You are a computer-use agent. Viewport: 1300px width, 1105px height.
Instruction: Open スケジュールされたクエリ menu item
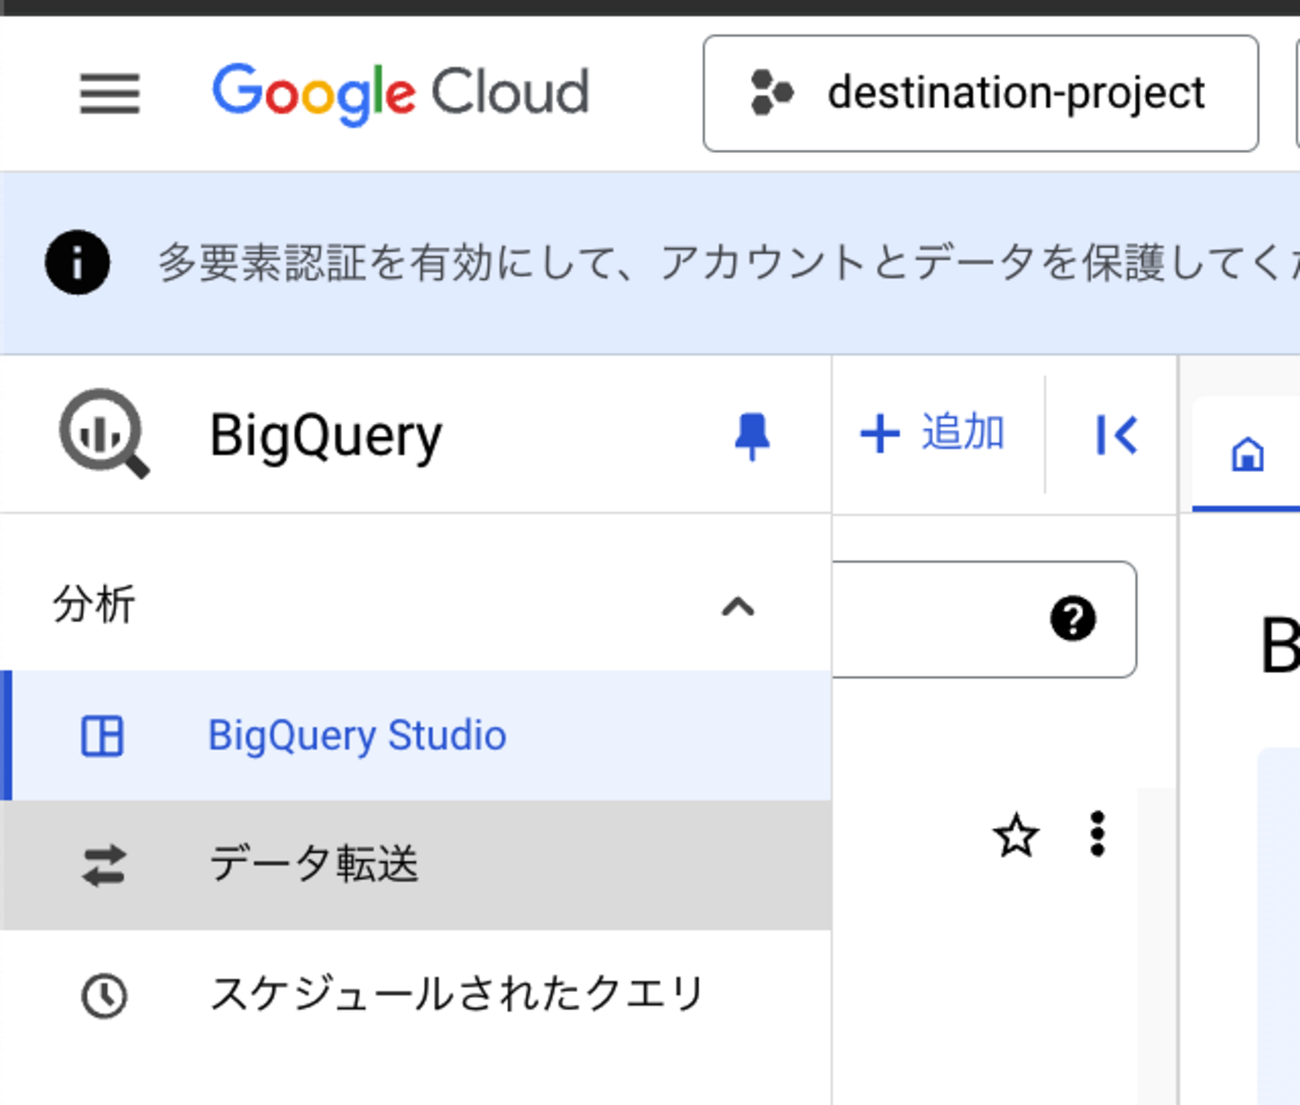[457, 994]
